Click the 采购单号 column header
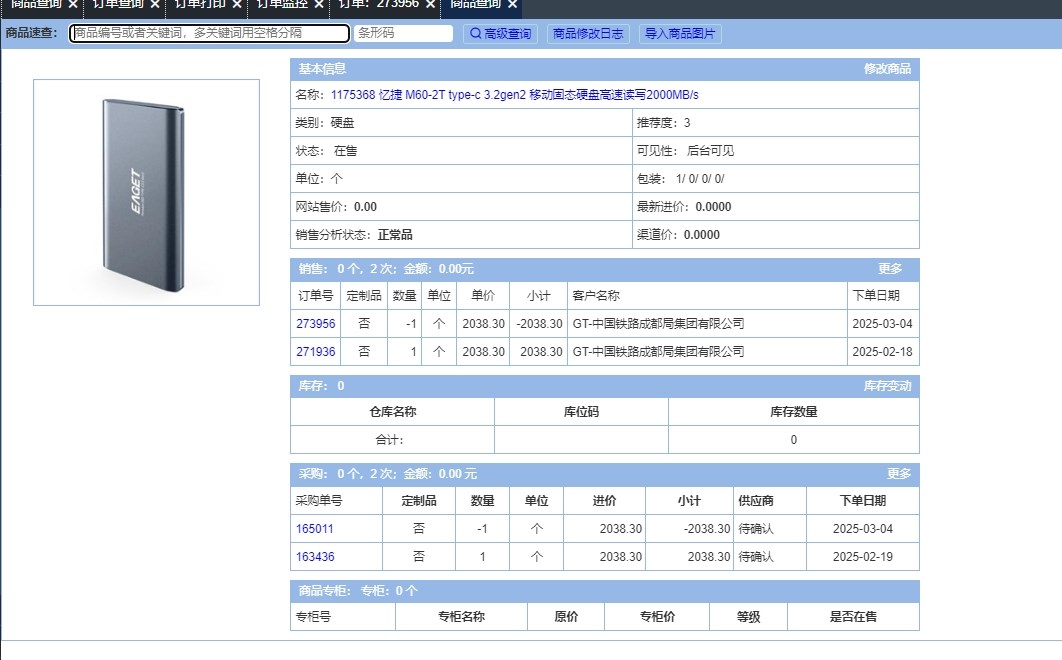The image size is (1062, 660). point(337,501)
